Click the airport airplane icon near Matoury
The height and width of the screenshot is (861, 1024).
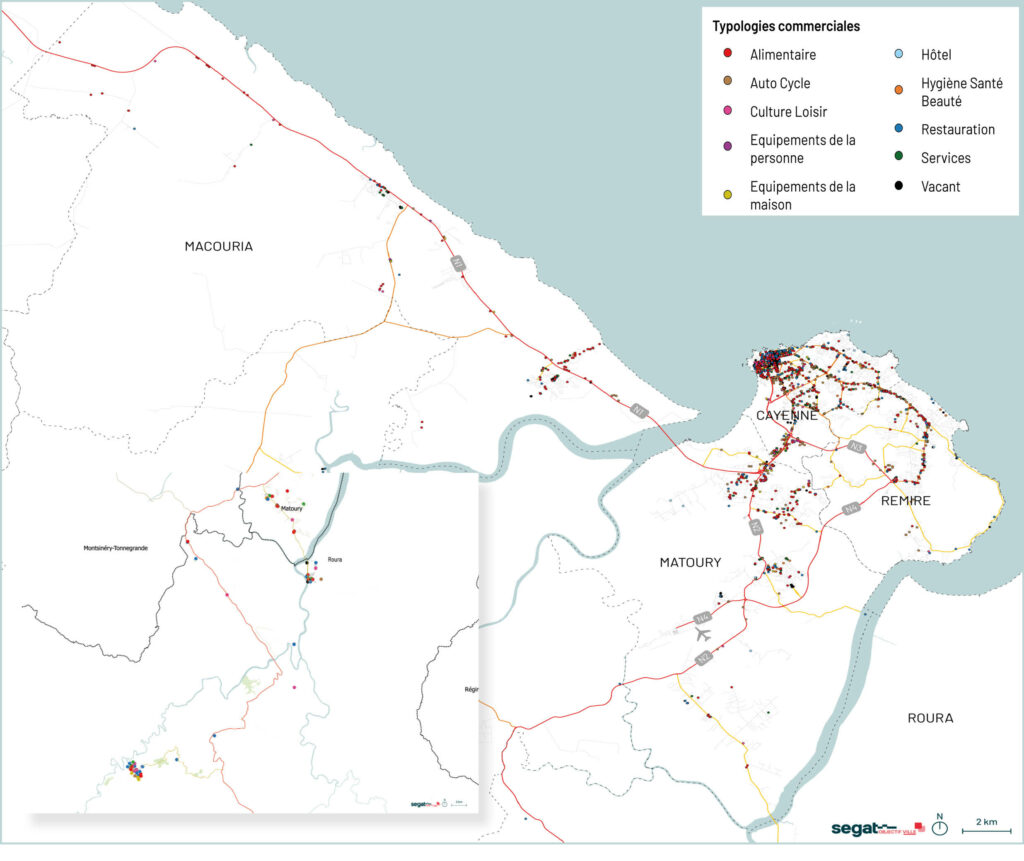tap(702, 634)
